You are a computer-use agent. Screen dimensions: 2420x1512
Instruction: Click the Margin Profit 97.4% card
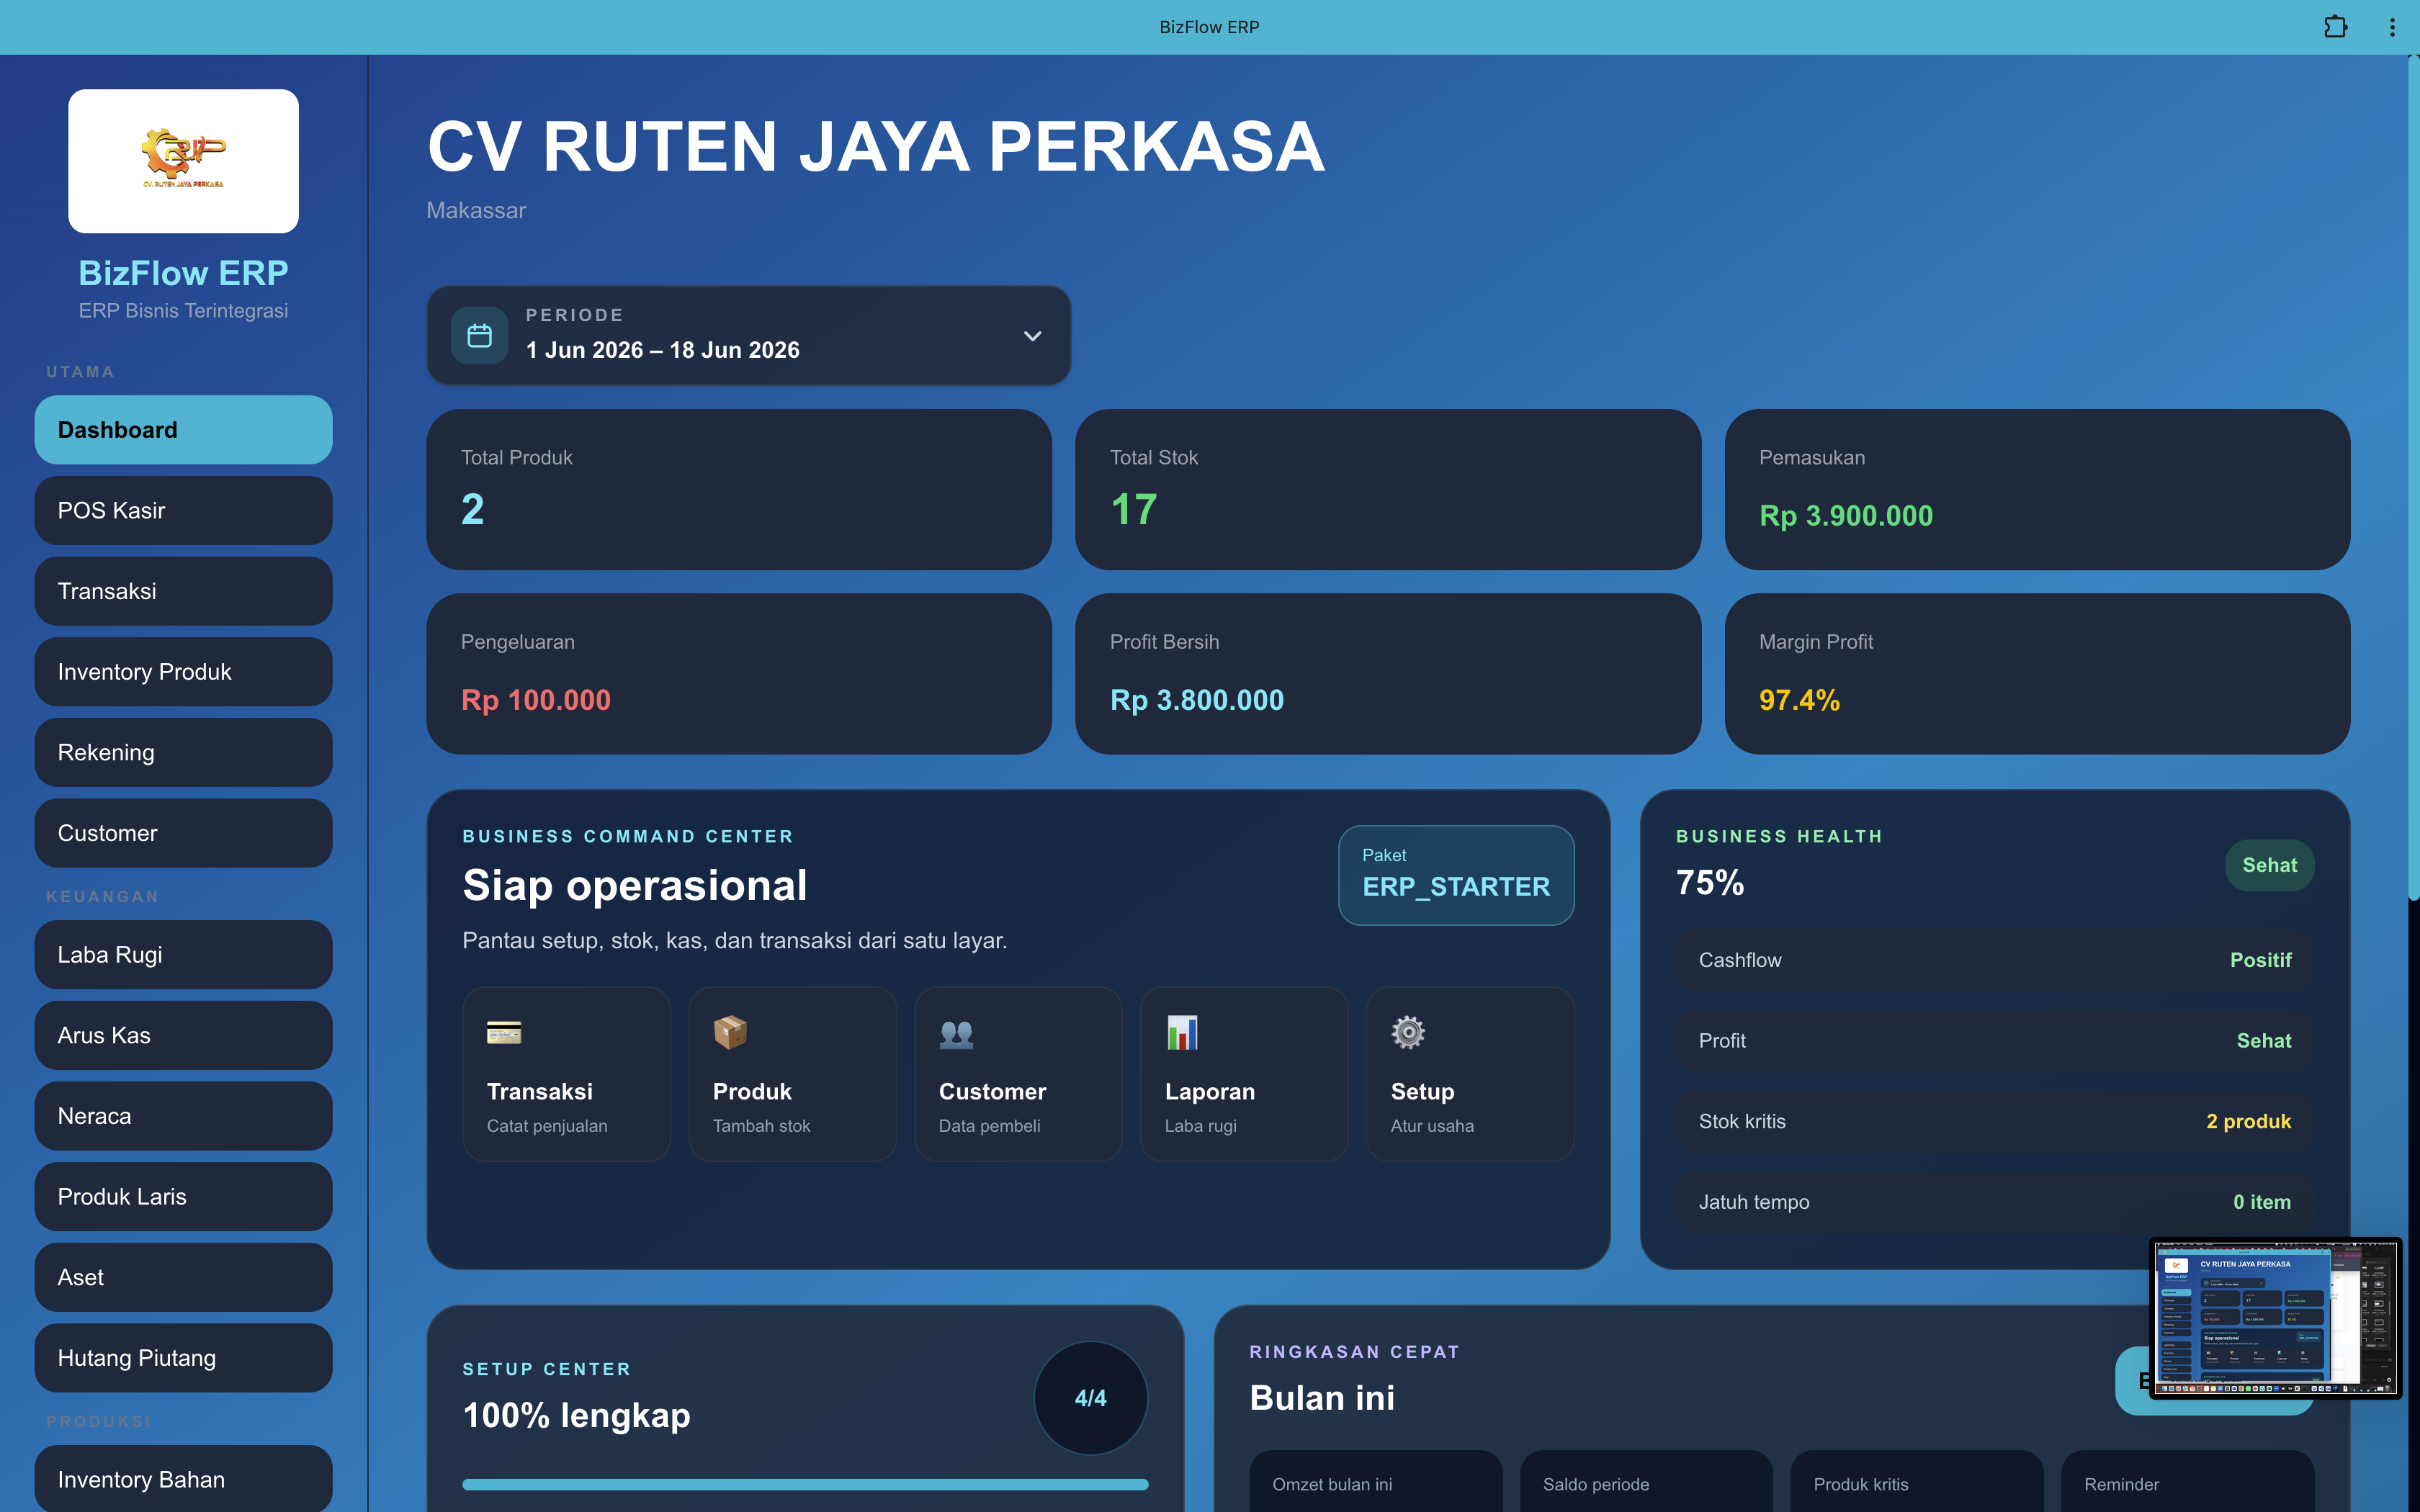click(2037, 674)
